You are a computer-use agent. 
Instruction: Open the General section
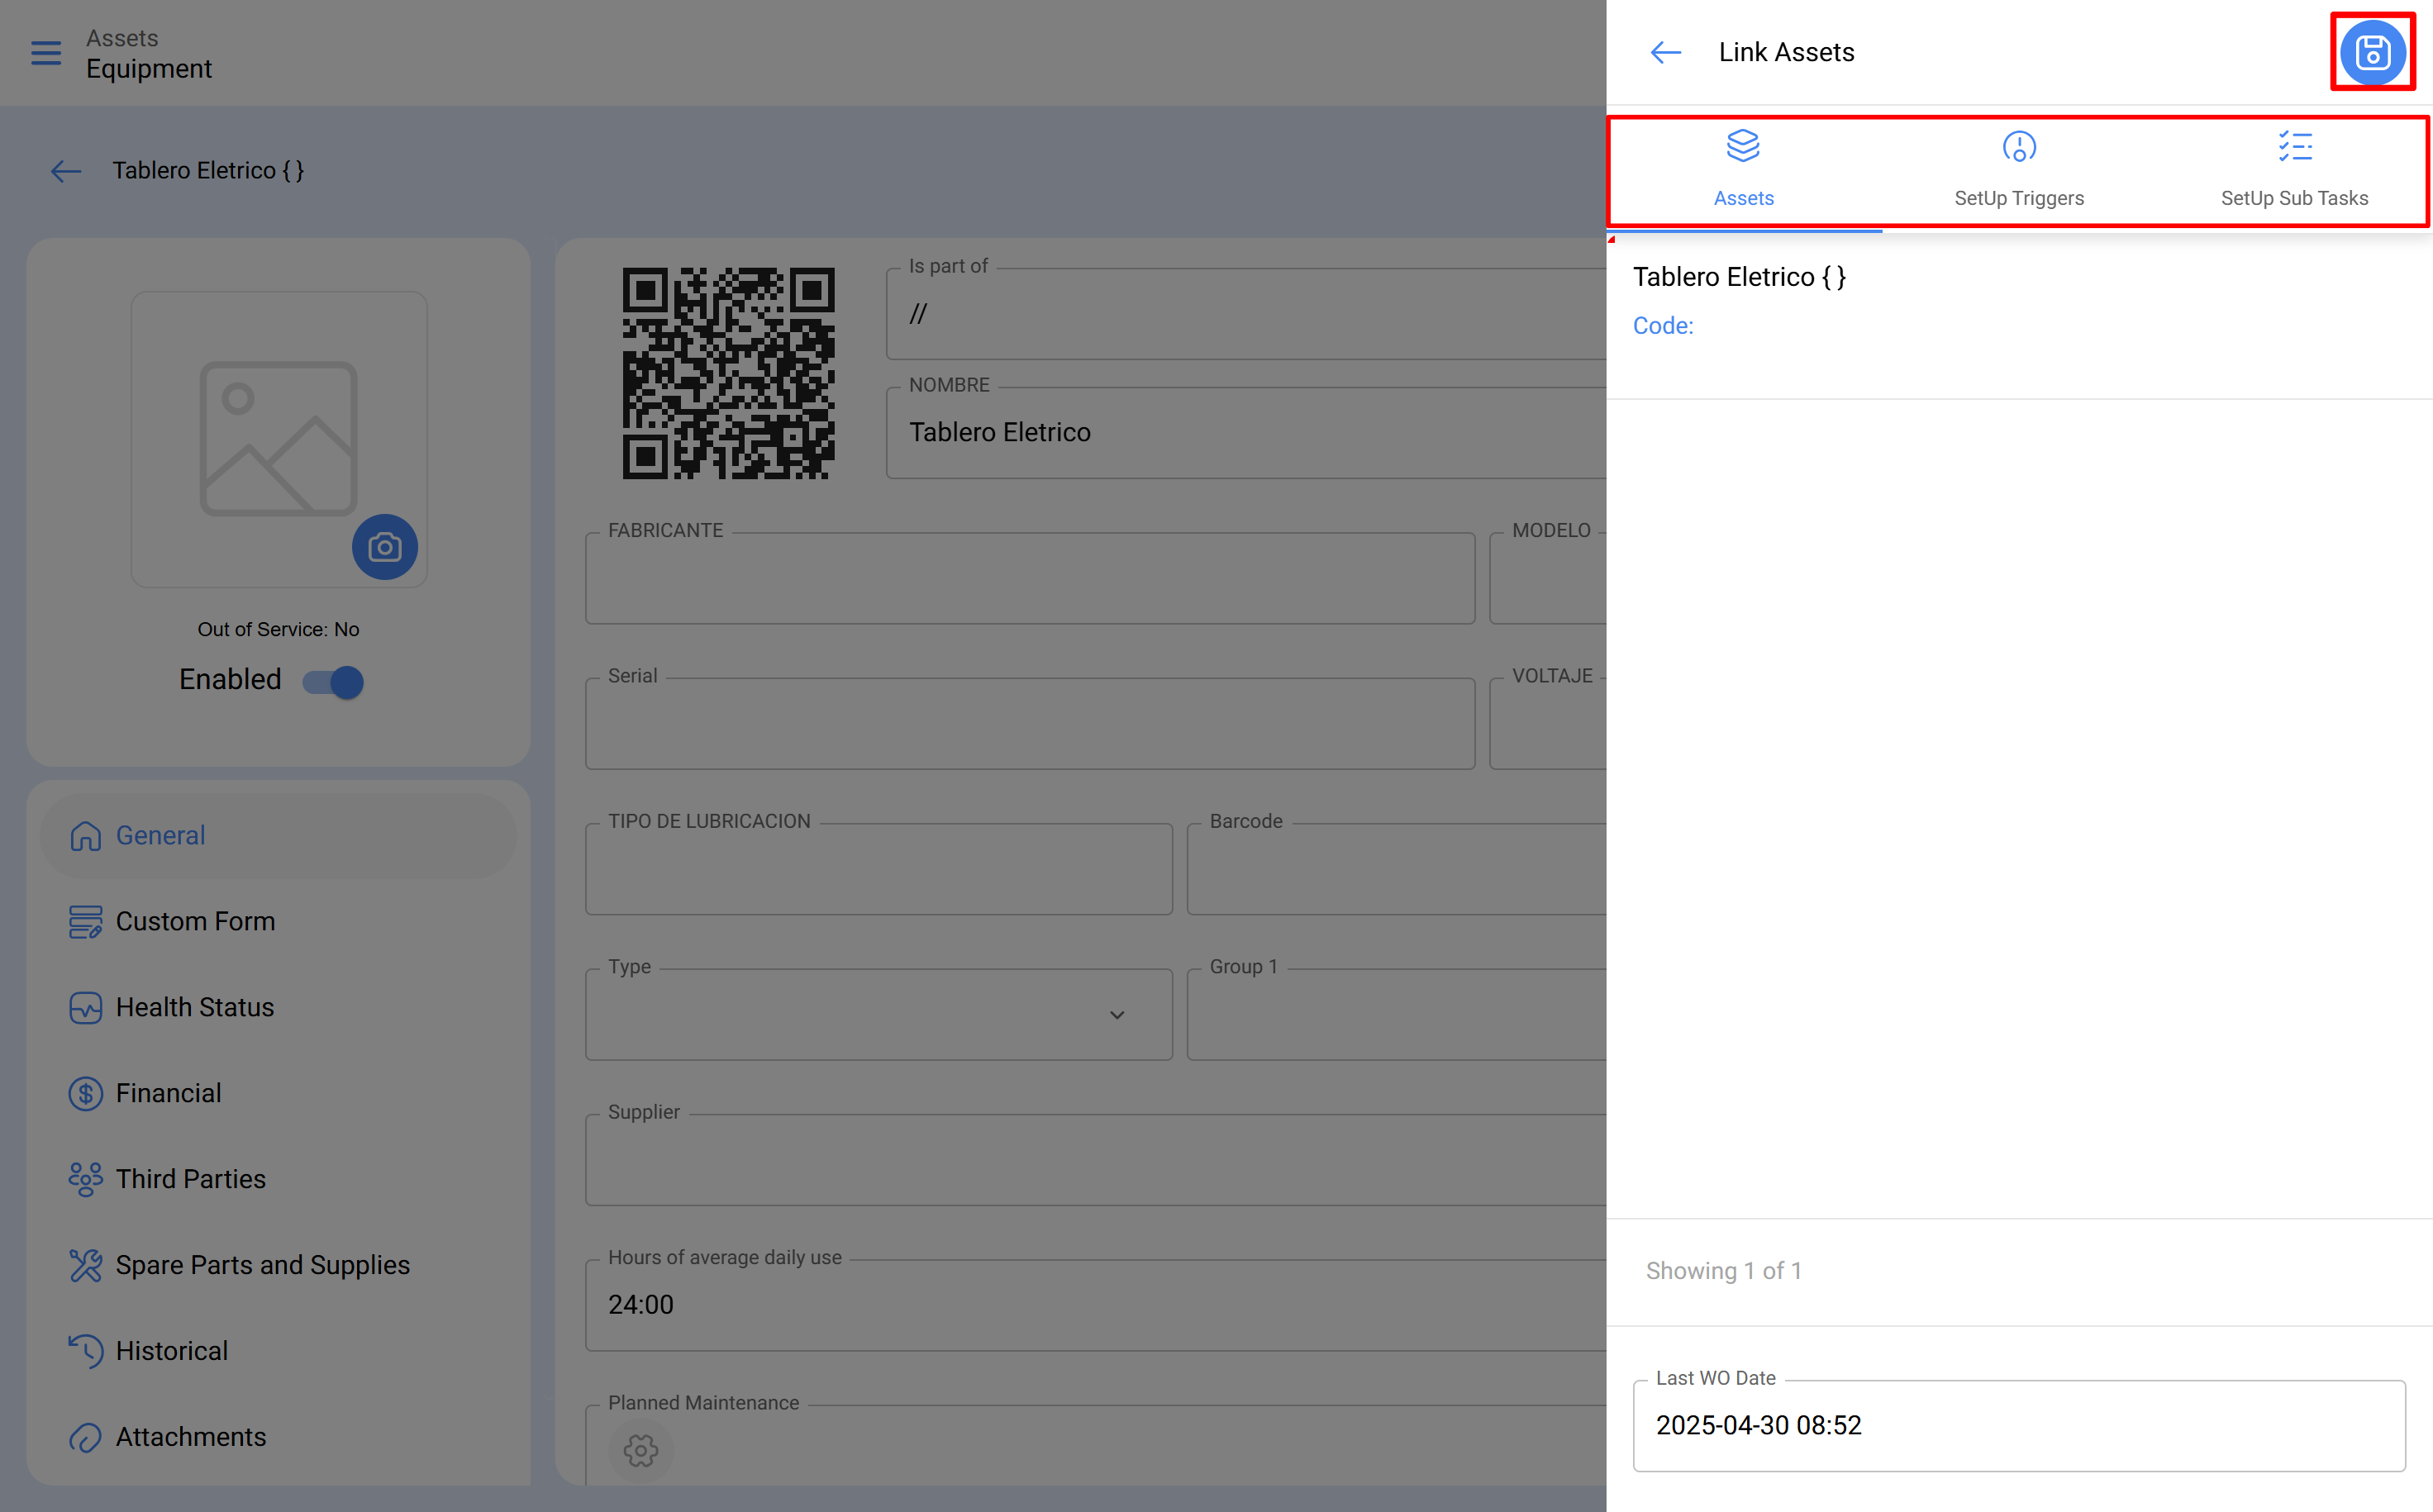279,836
